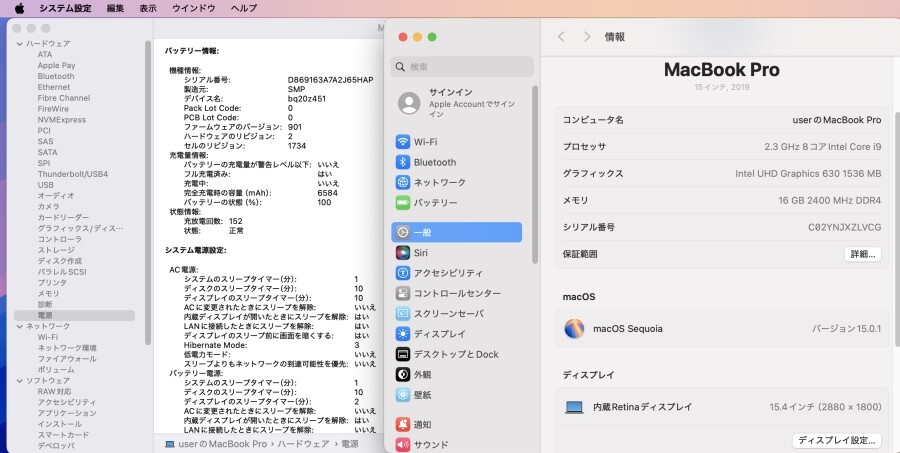Open システム設定 menu in menu bar
The image size is (900, 453).
65,8
